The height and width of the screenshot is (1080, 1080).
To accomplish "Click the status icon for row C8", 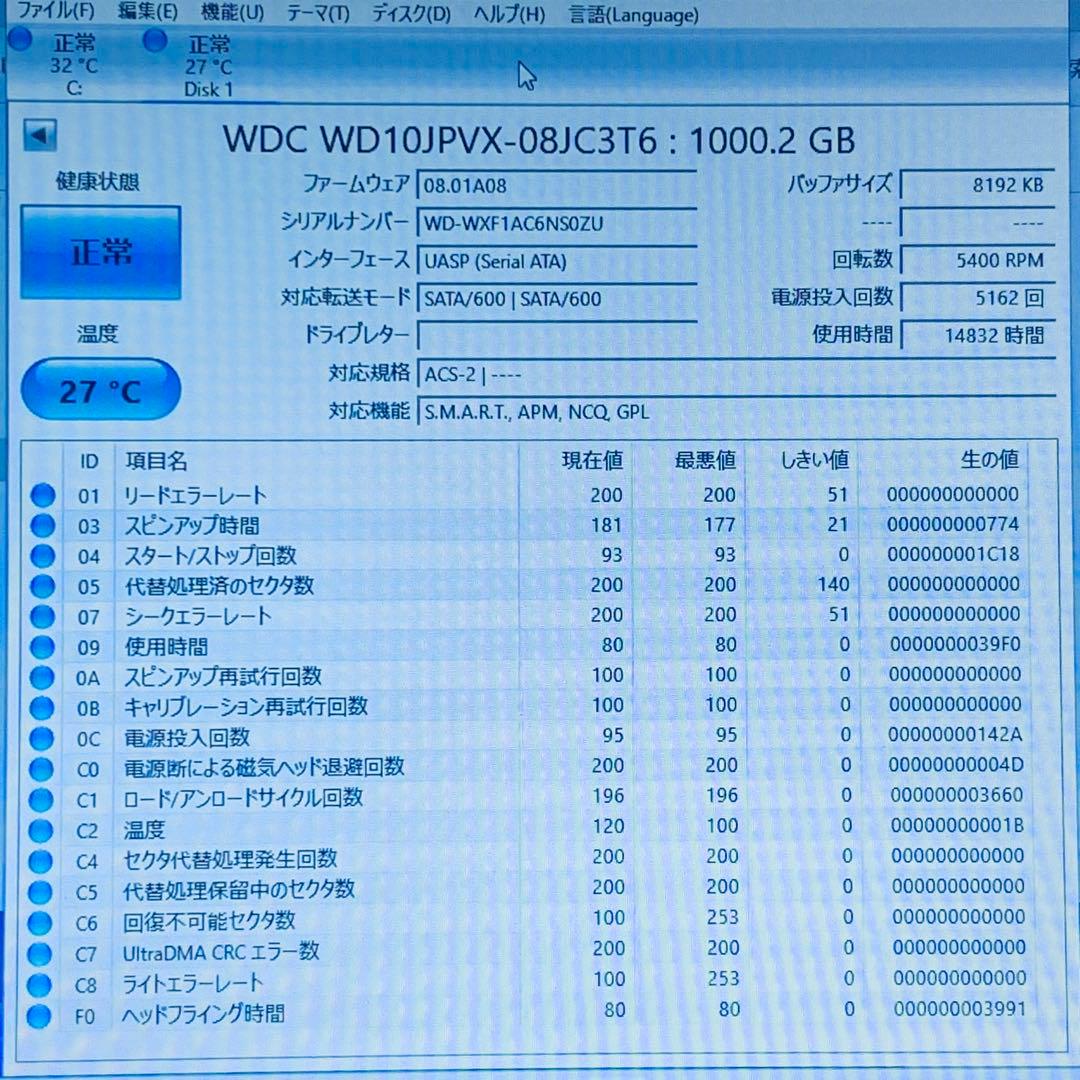I will tap(39, 985).
